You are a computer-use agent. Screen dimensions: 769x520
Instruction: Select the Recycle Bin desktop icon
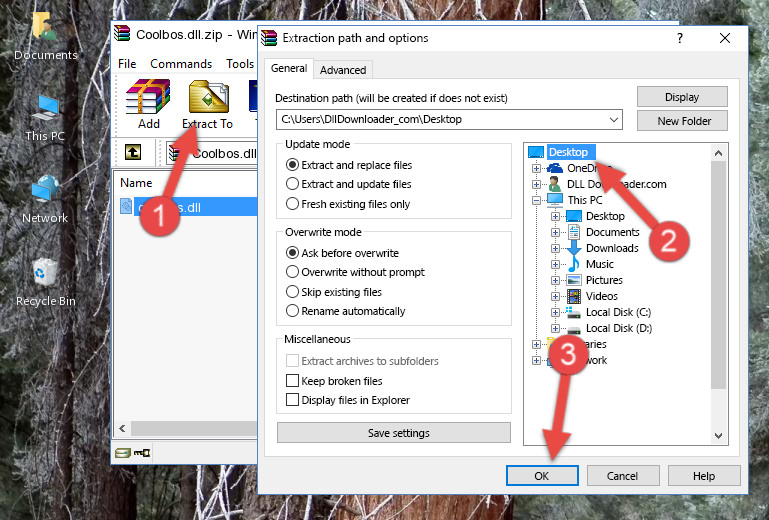45,272
